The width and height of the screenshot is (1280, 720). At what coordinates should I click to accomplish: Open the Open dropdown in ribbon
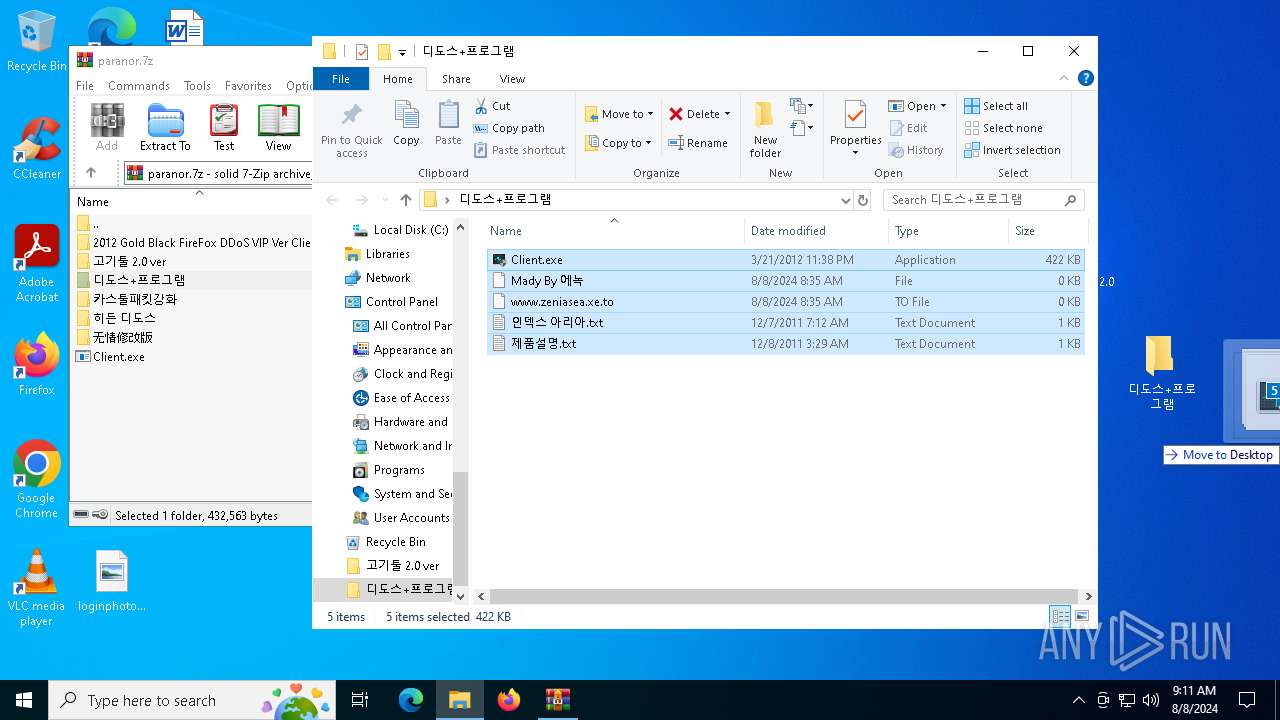917,106
